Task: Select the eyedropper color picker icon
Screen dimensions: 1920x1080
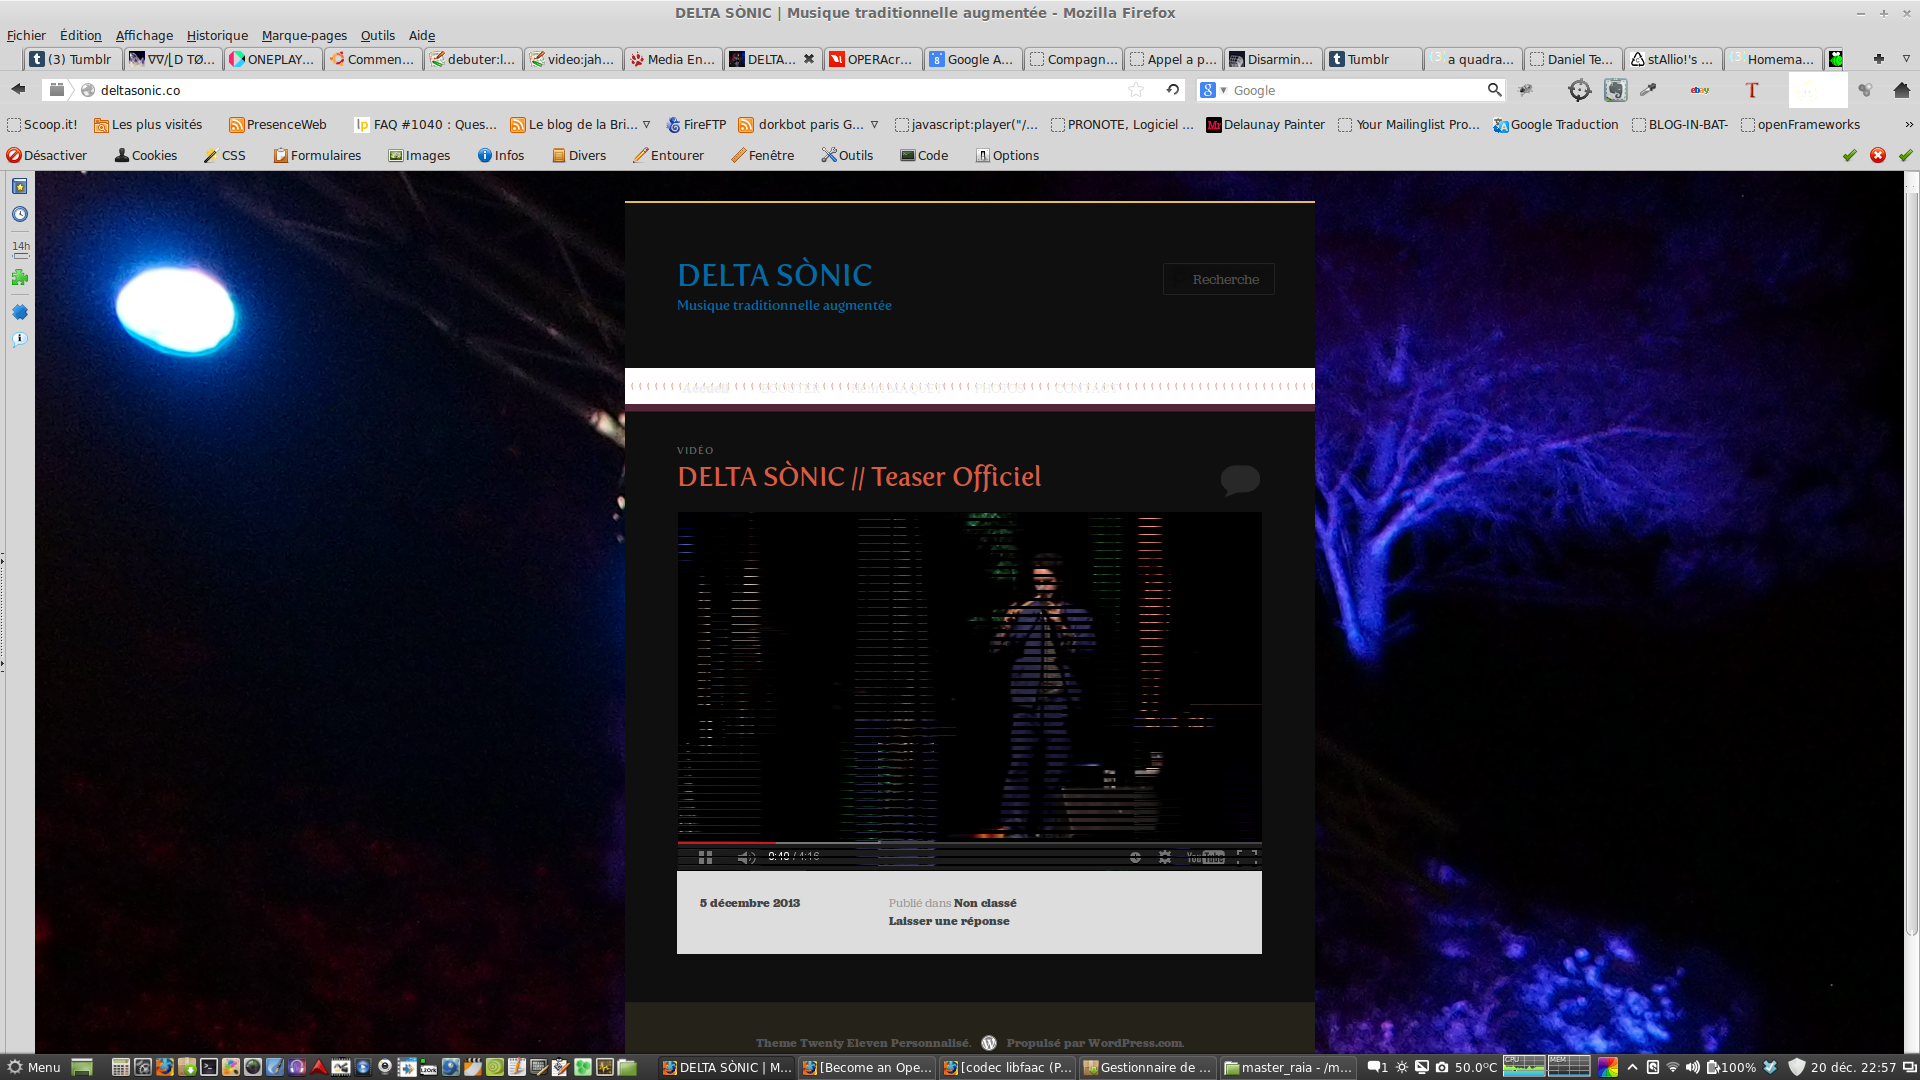Action: click(x=1648, y=90)
